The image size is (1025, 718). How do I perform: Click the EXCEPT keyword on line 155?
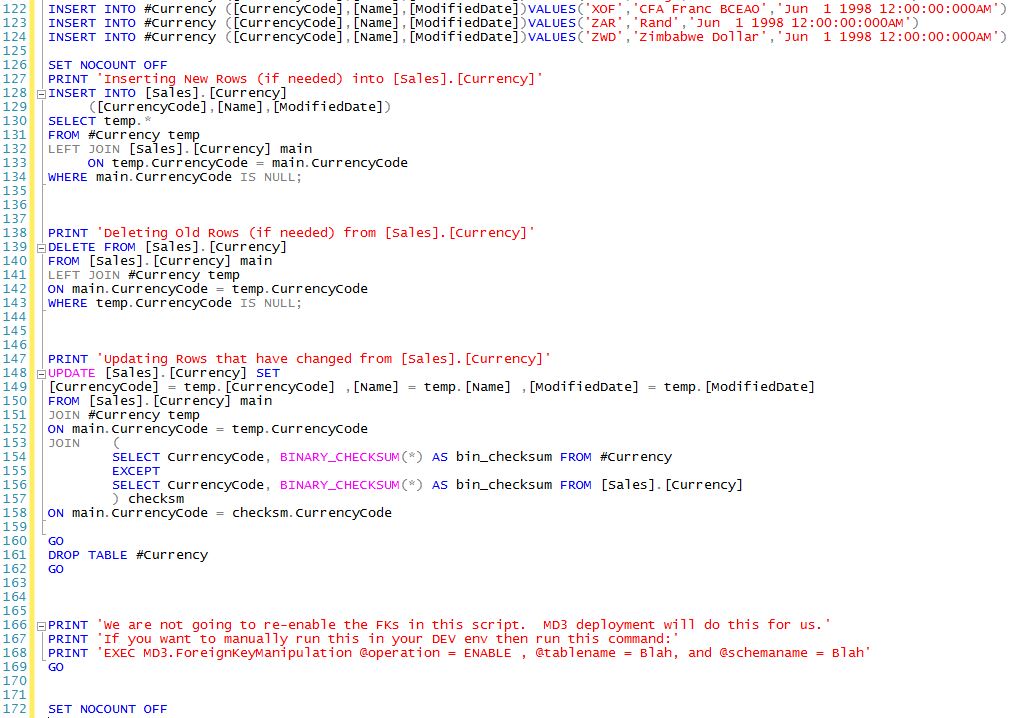point(136,470)
